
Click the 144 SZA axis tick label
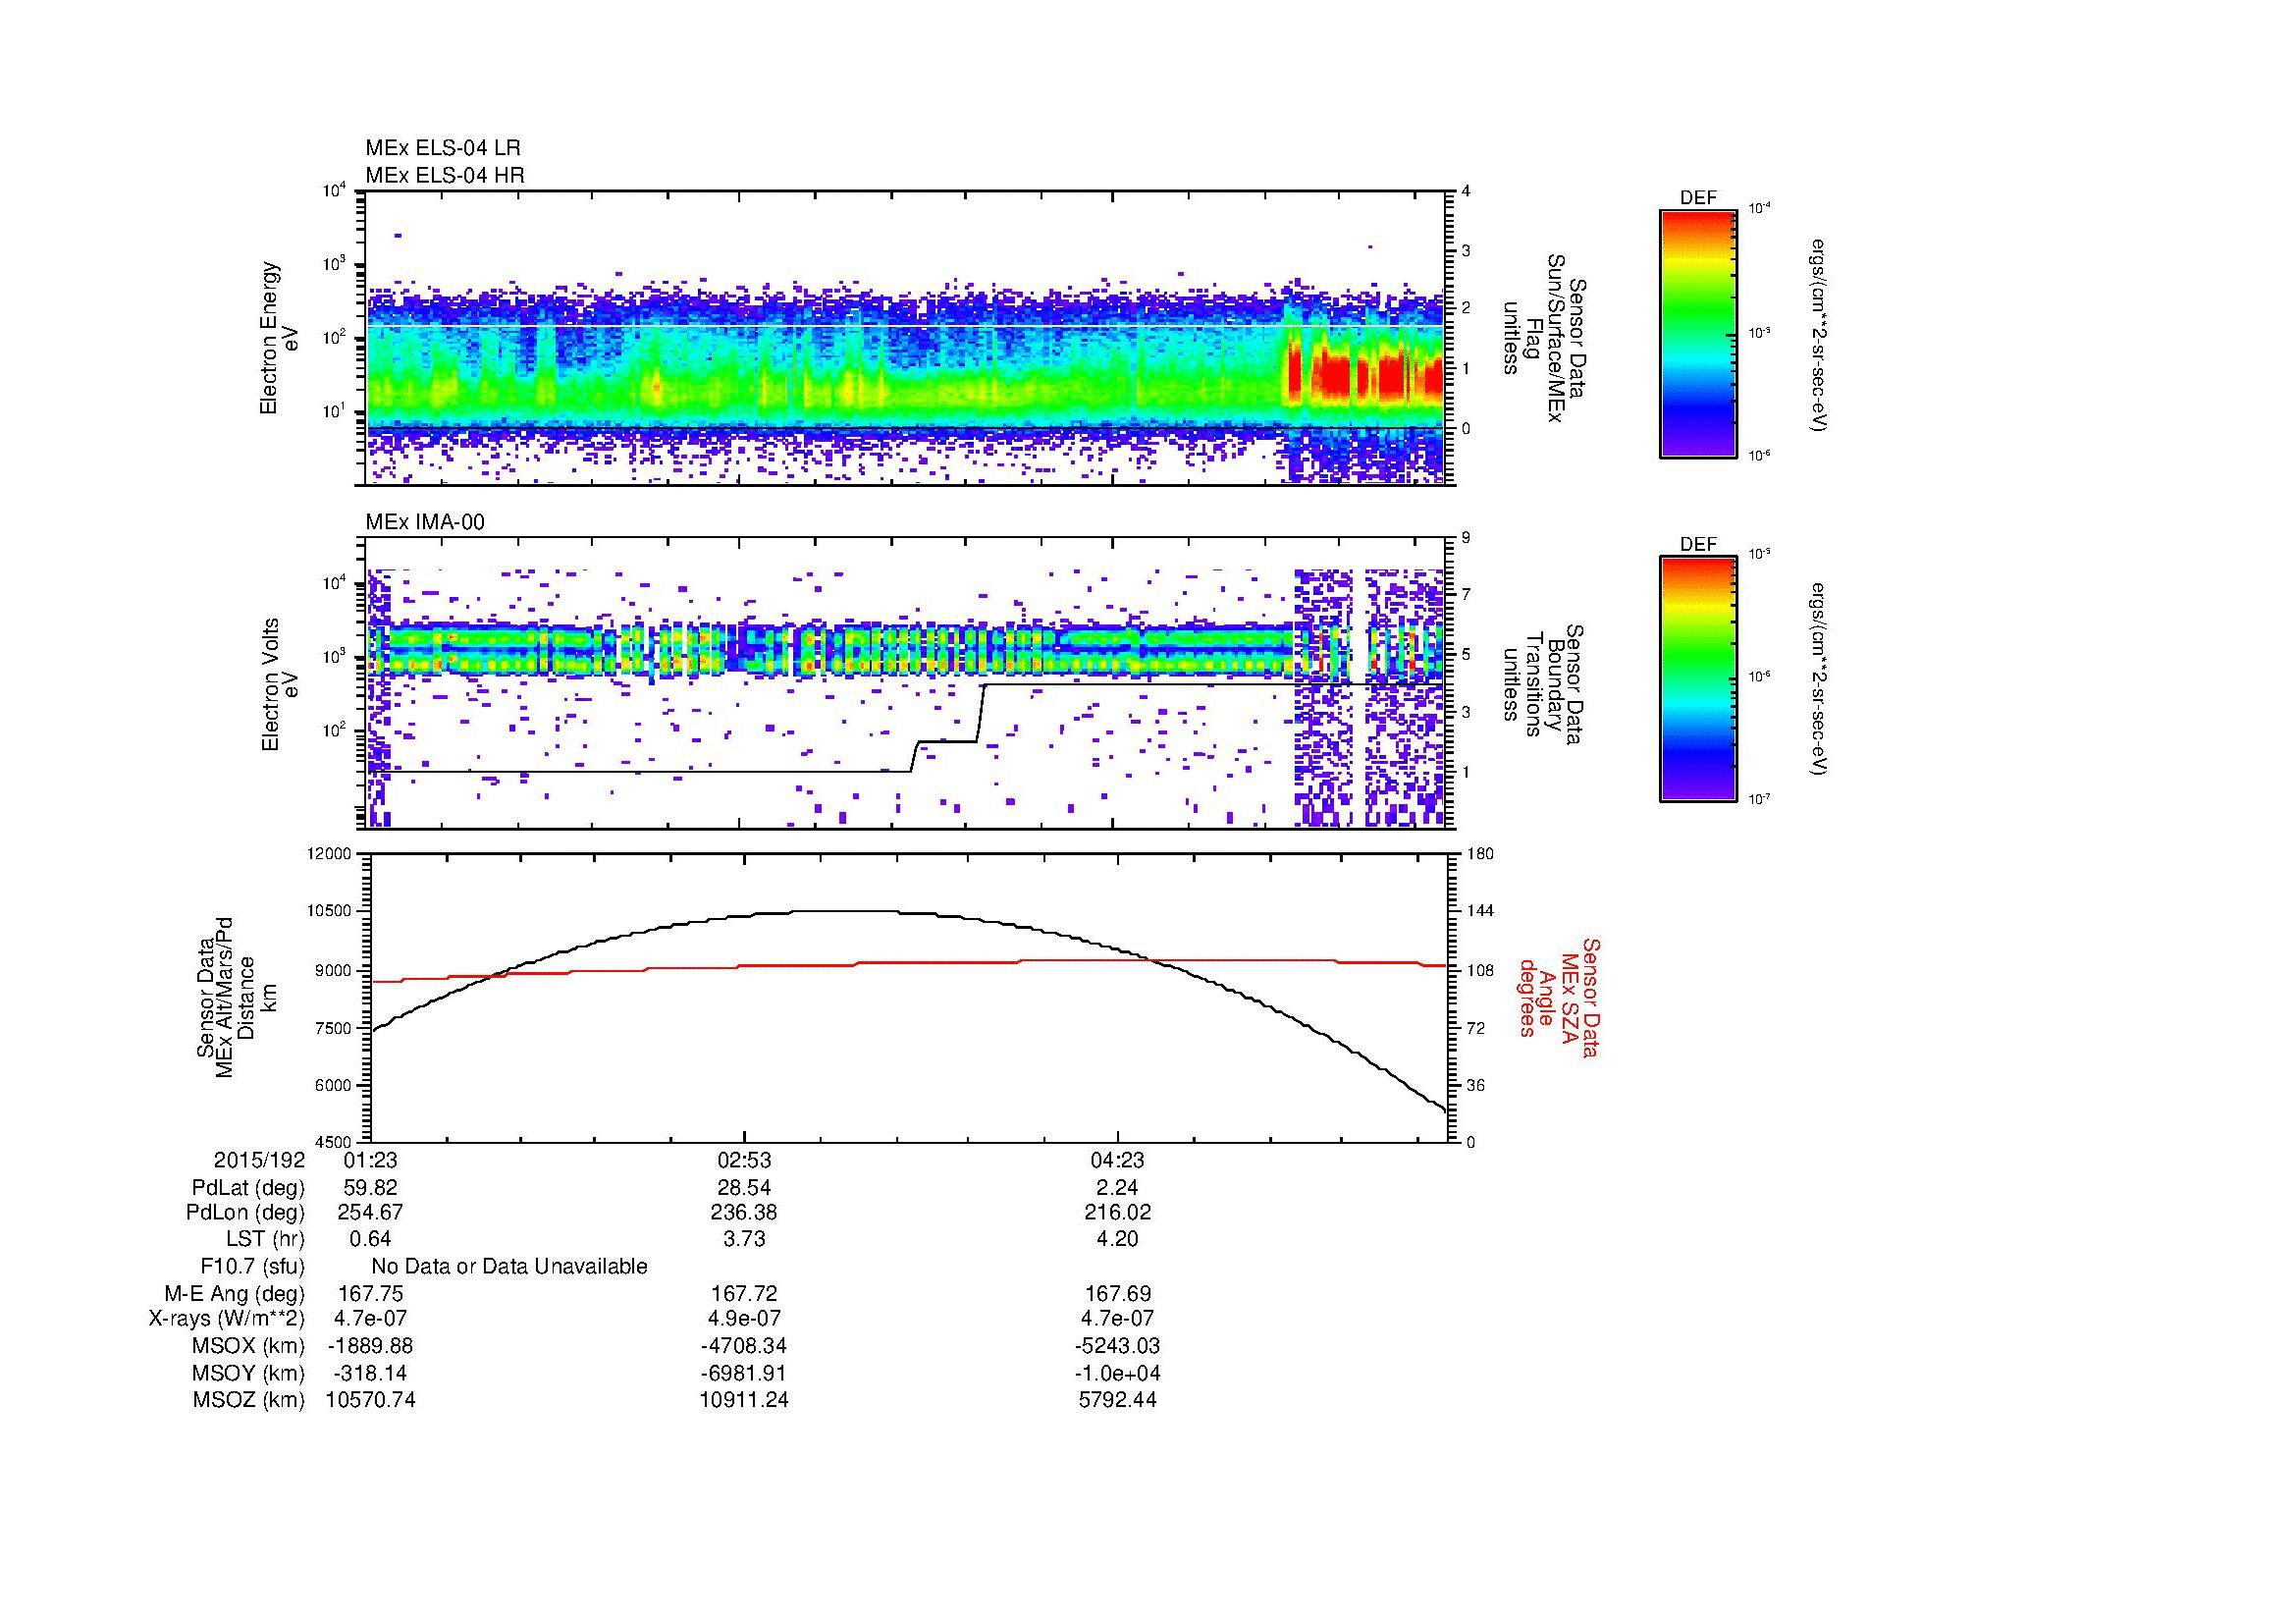(x=1480, y=912)
